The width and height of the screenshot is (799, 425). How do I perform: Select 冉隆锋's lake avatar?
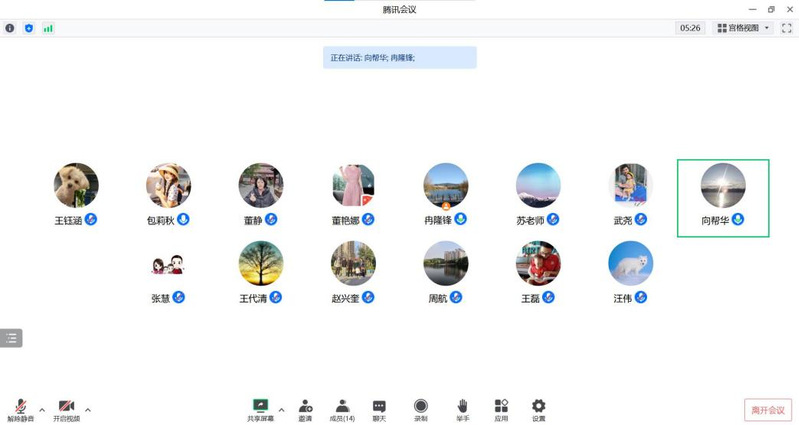tap(446, 185)
